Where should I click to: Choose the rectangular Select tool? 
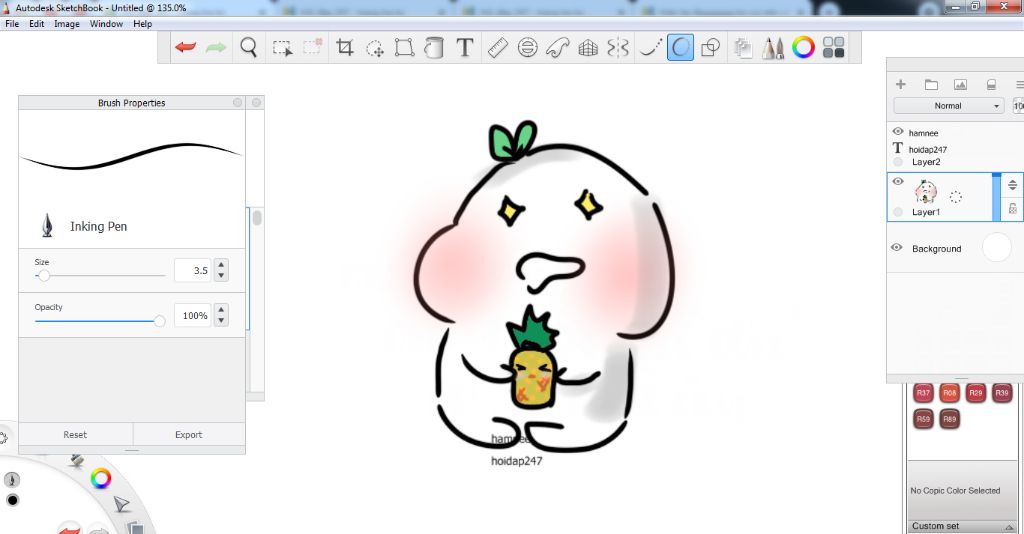click(x=282, y=48)
